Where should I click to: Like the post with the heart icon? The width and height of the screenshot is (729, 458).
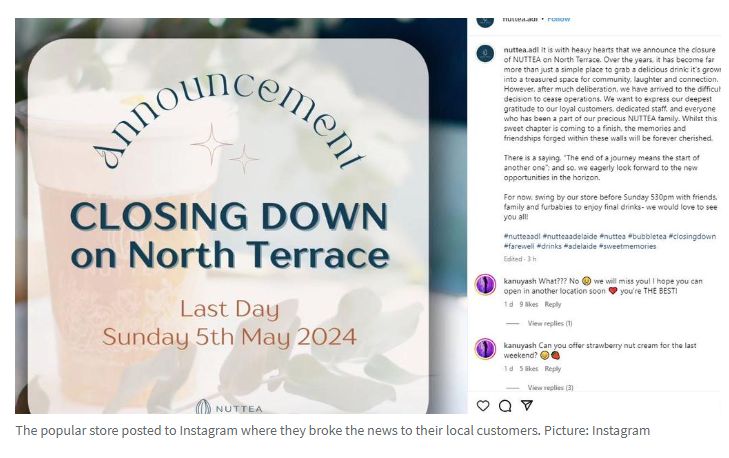(483, 406)
